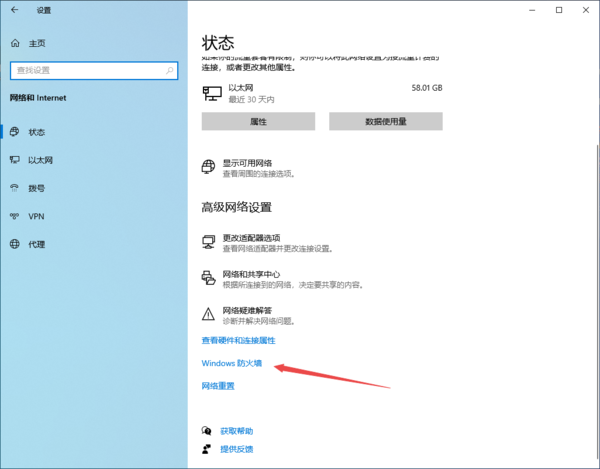The image size is (600, 469).
Task: Click the 网络和共享中心 printer icon
Action: point(209,278)
